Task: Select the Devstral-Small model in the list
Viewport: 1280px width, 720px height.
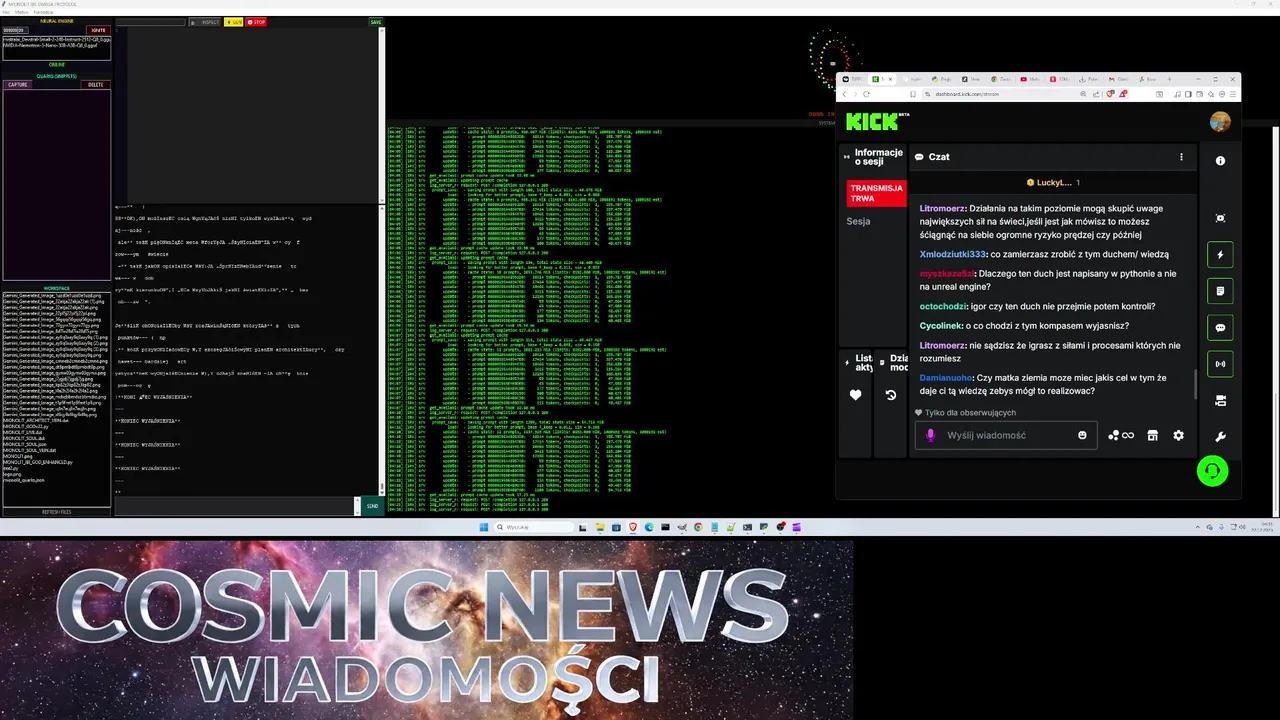Action: pyautogui.click(x=56, y=39)
